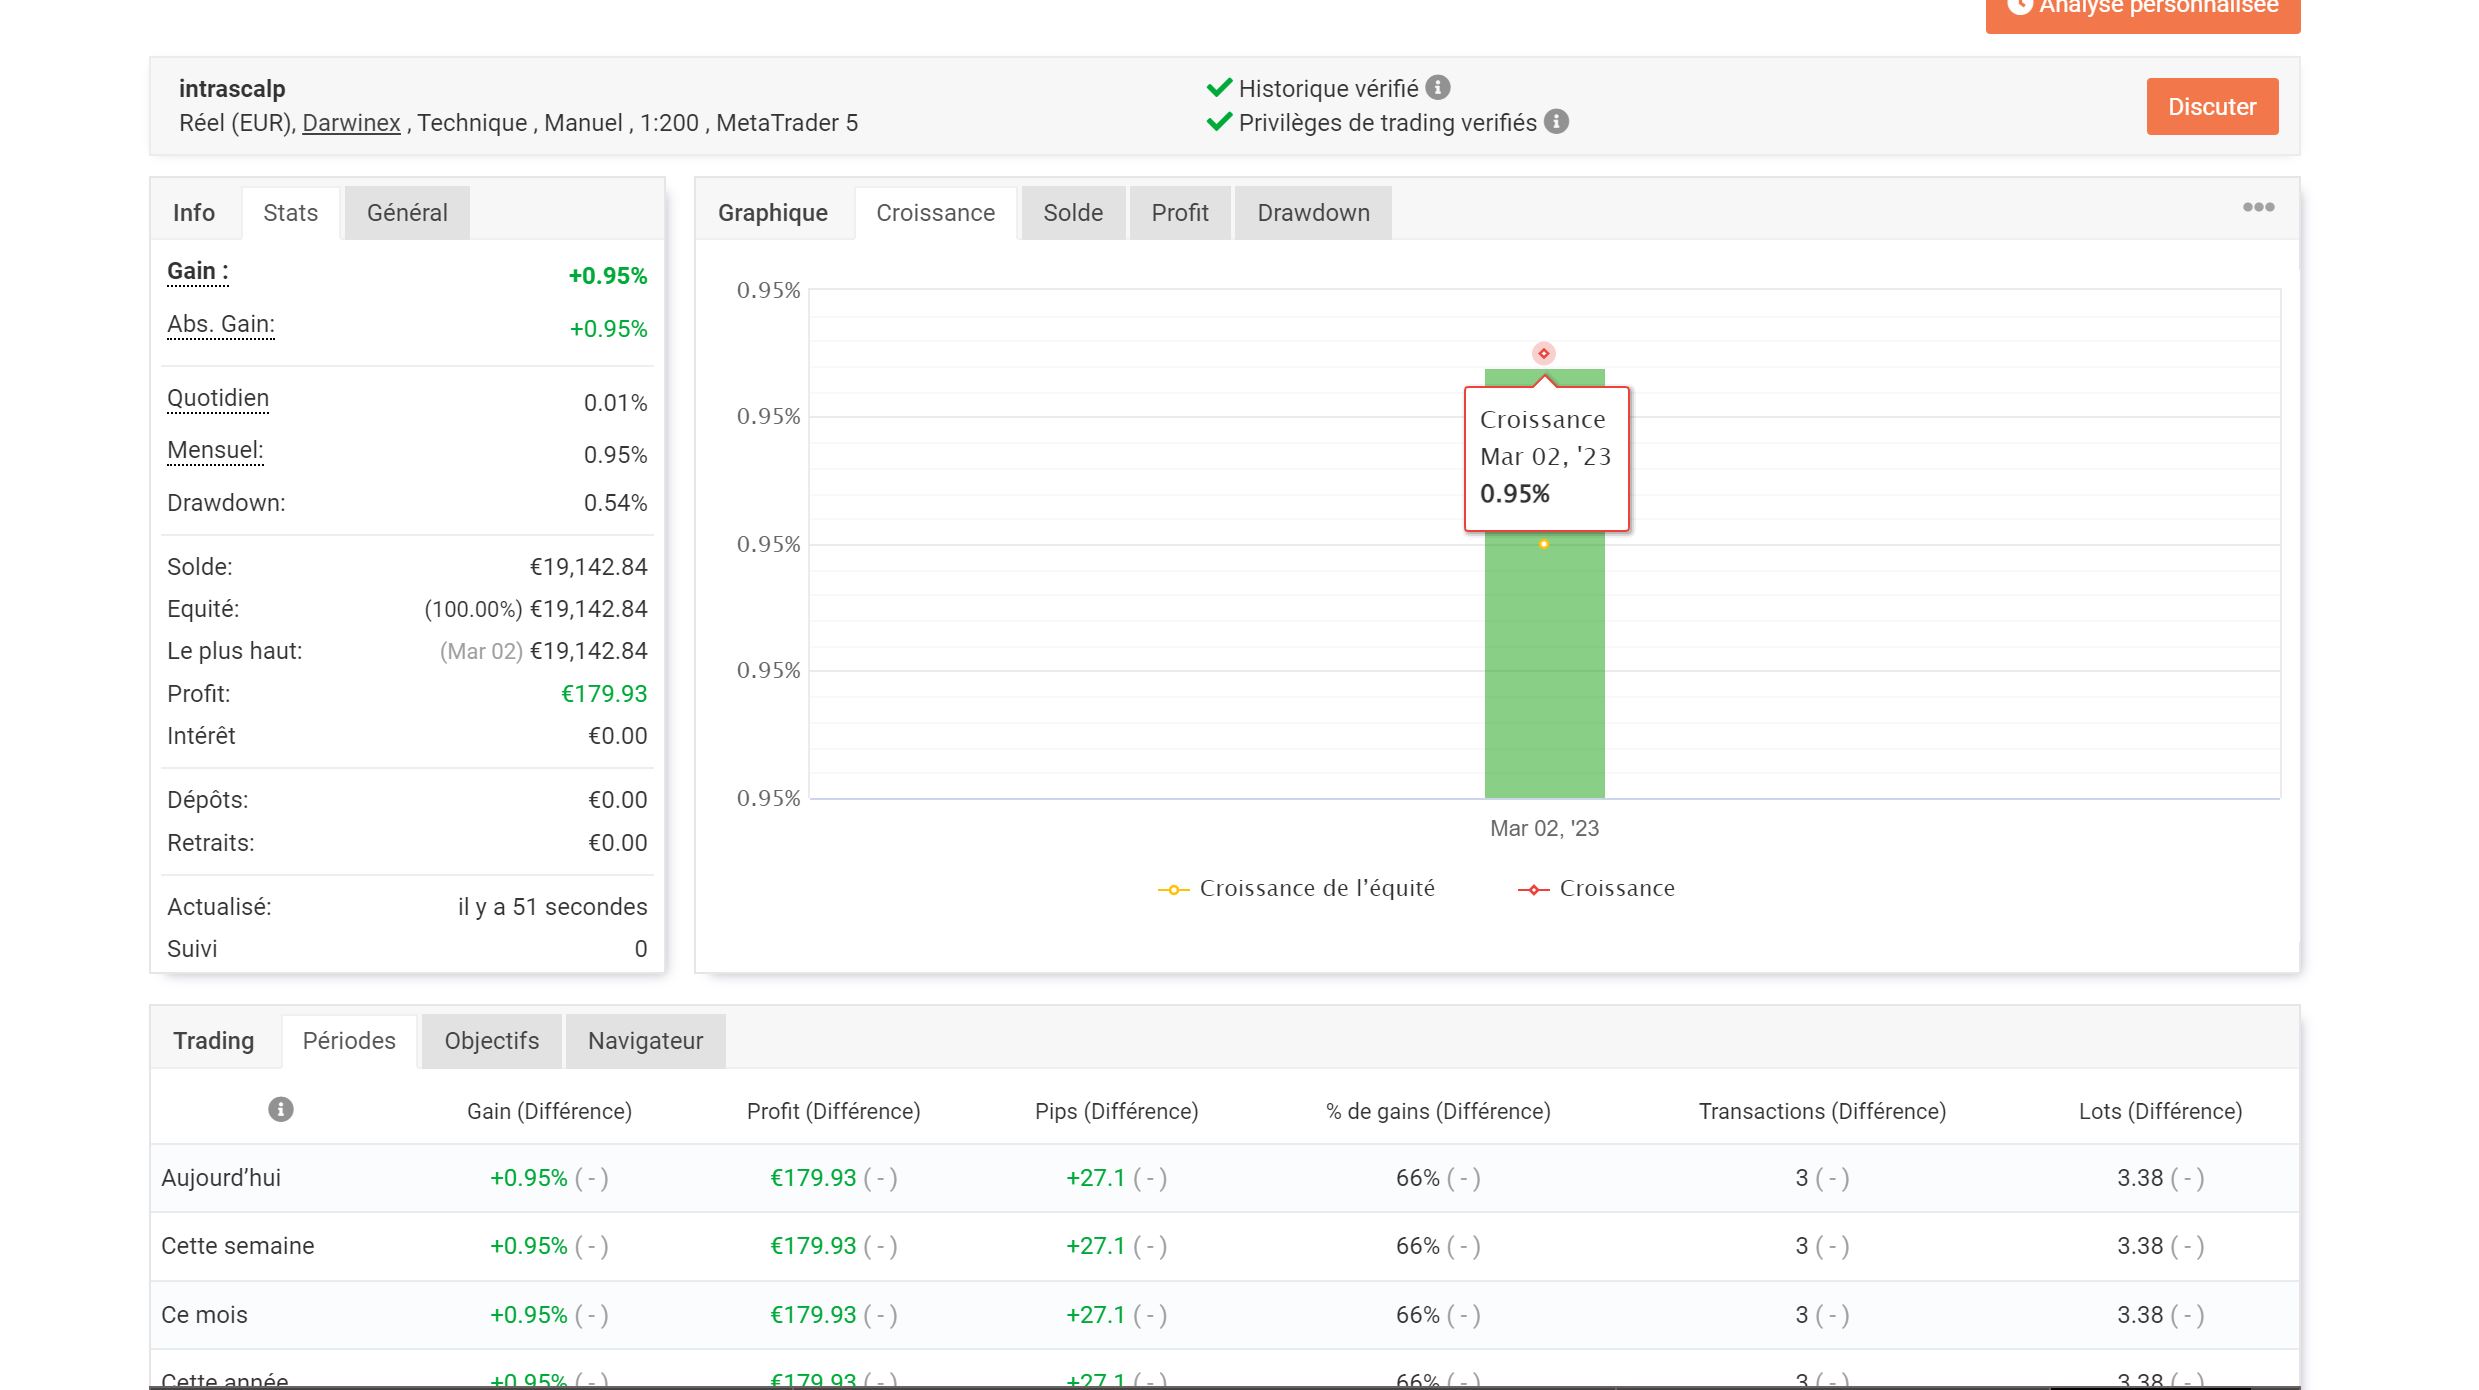Open the three-dots chart options menu
This screenshot has width=2479, height=1390.
[2258, 207]
